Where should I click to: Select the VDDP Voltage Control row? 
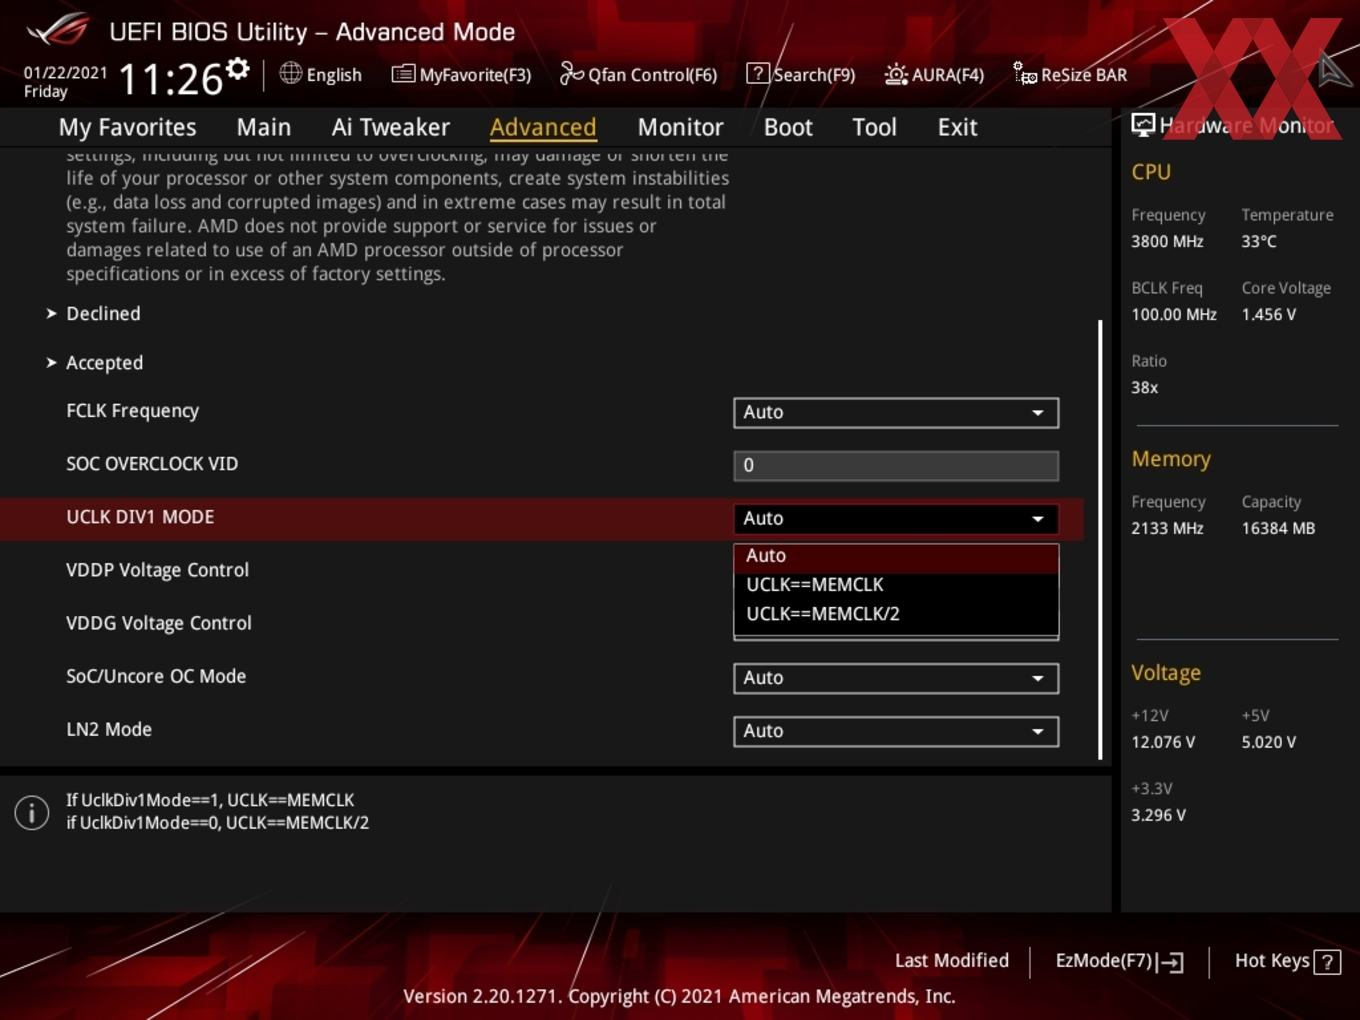tap(540, 570)
